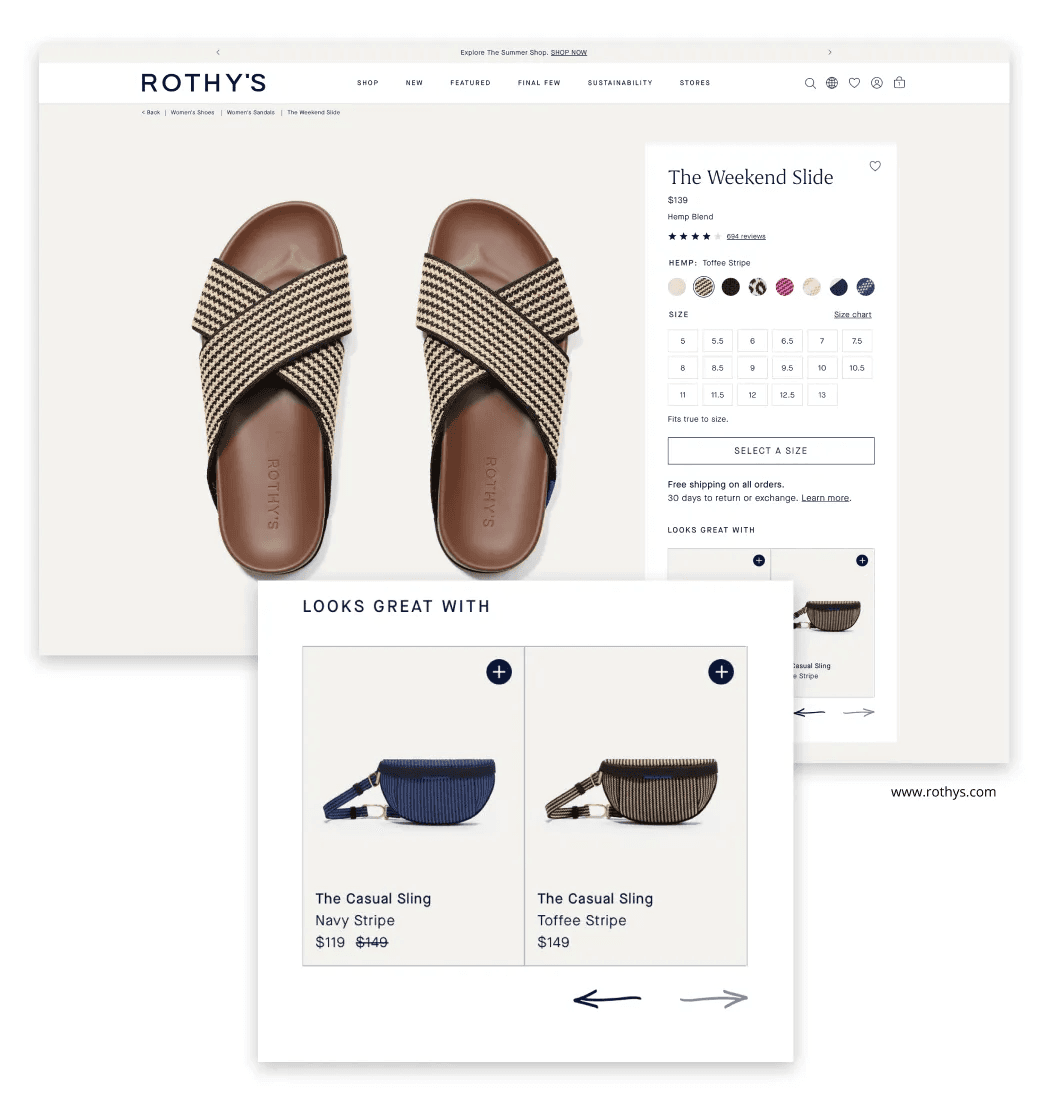Add Weekend Slide to wishlist heart

(x=875, y=166)
